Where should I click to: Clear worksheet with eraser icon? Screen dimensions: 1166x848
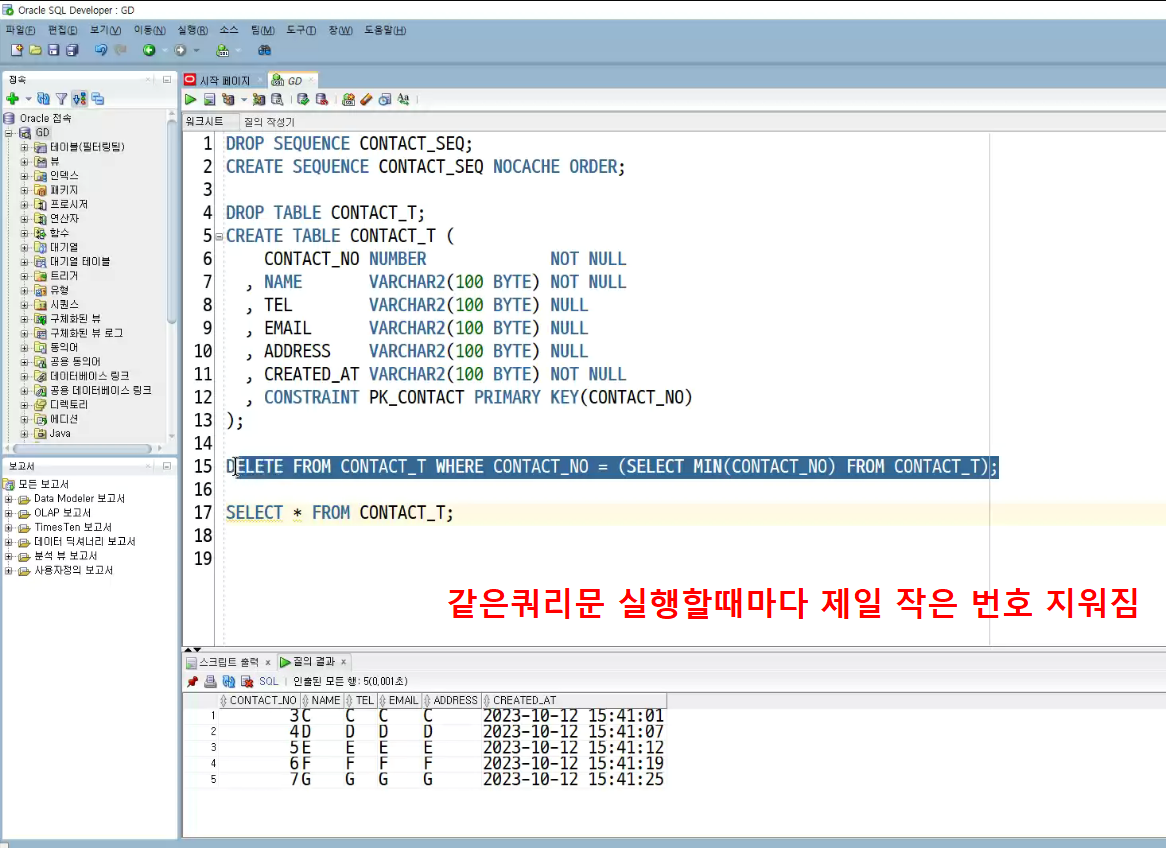(367, 99)
